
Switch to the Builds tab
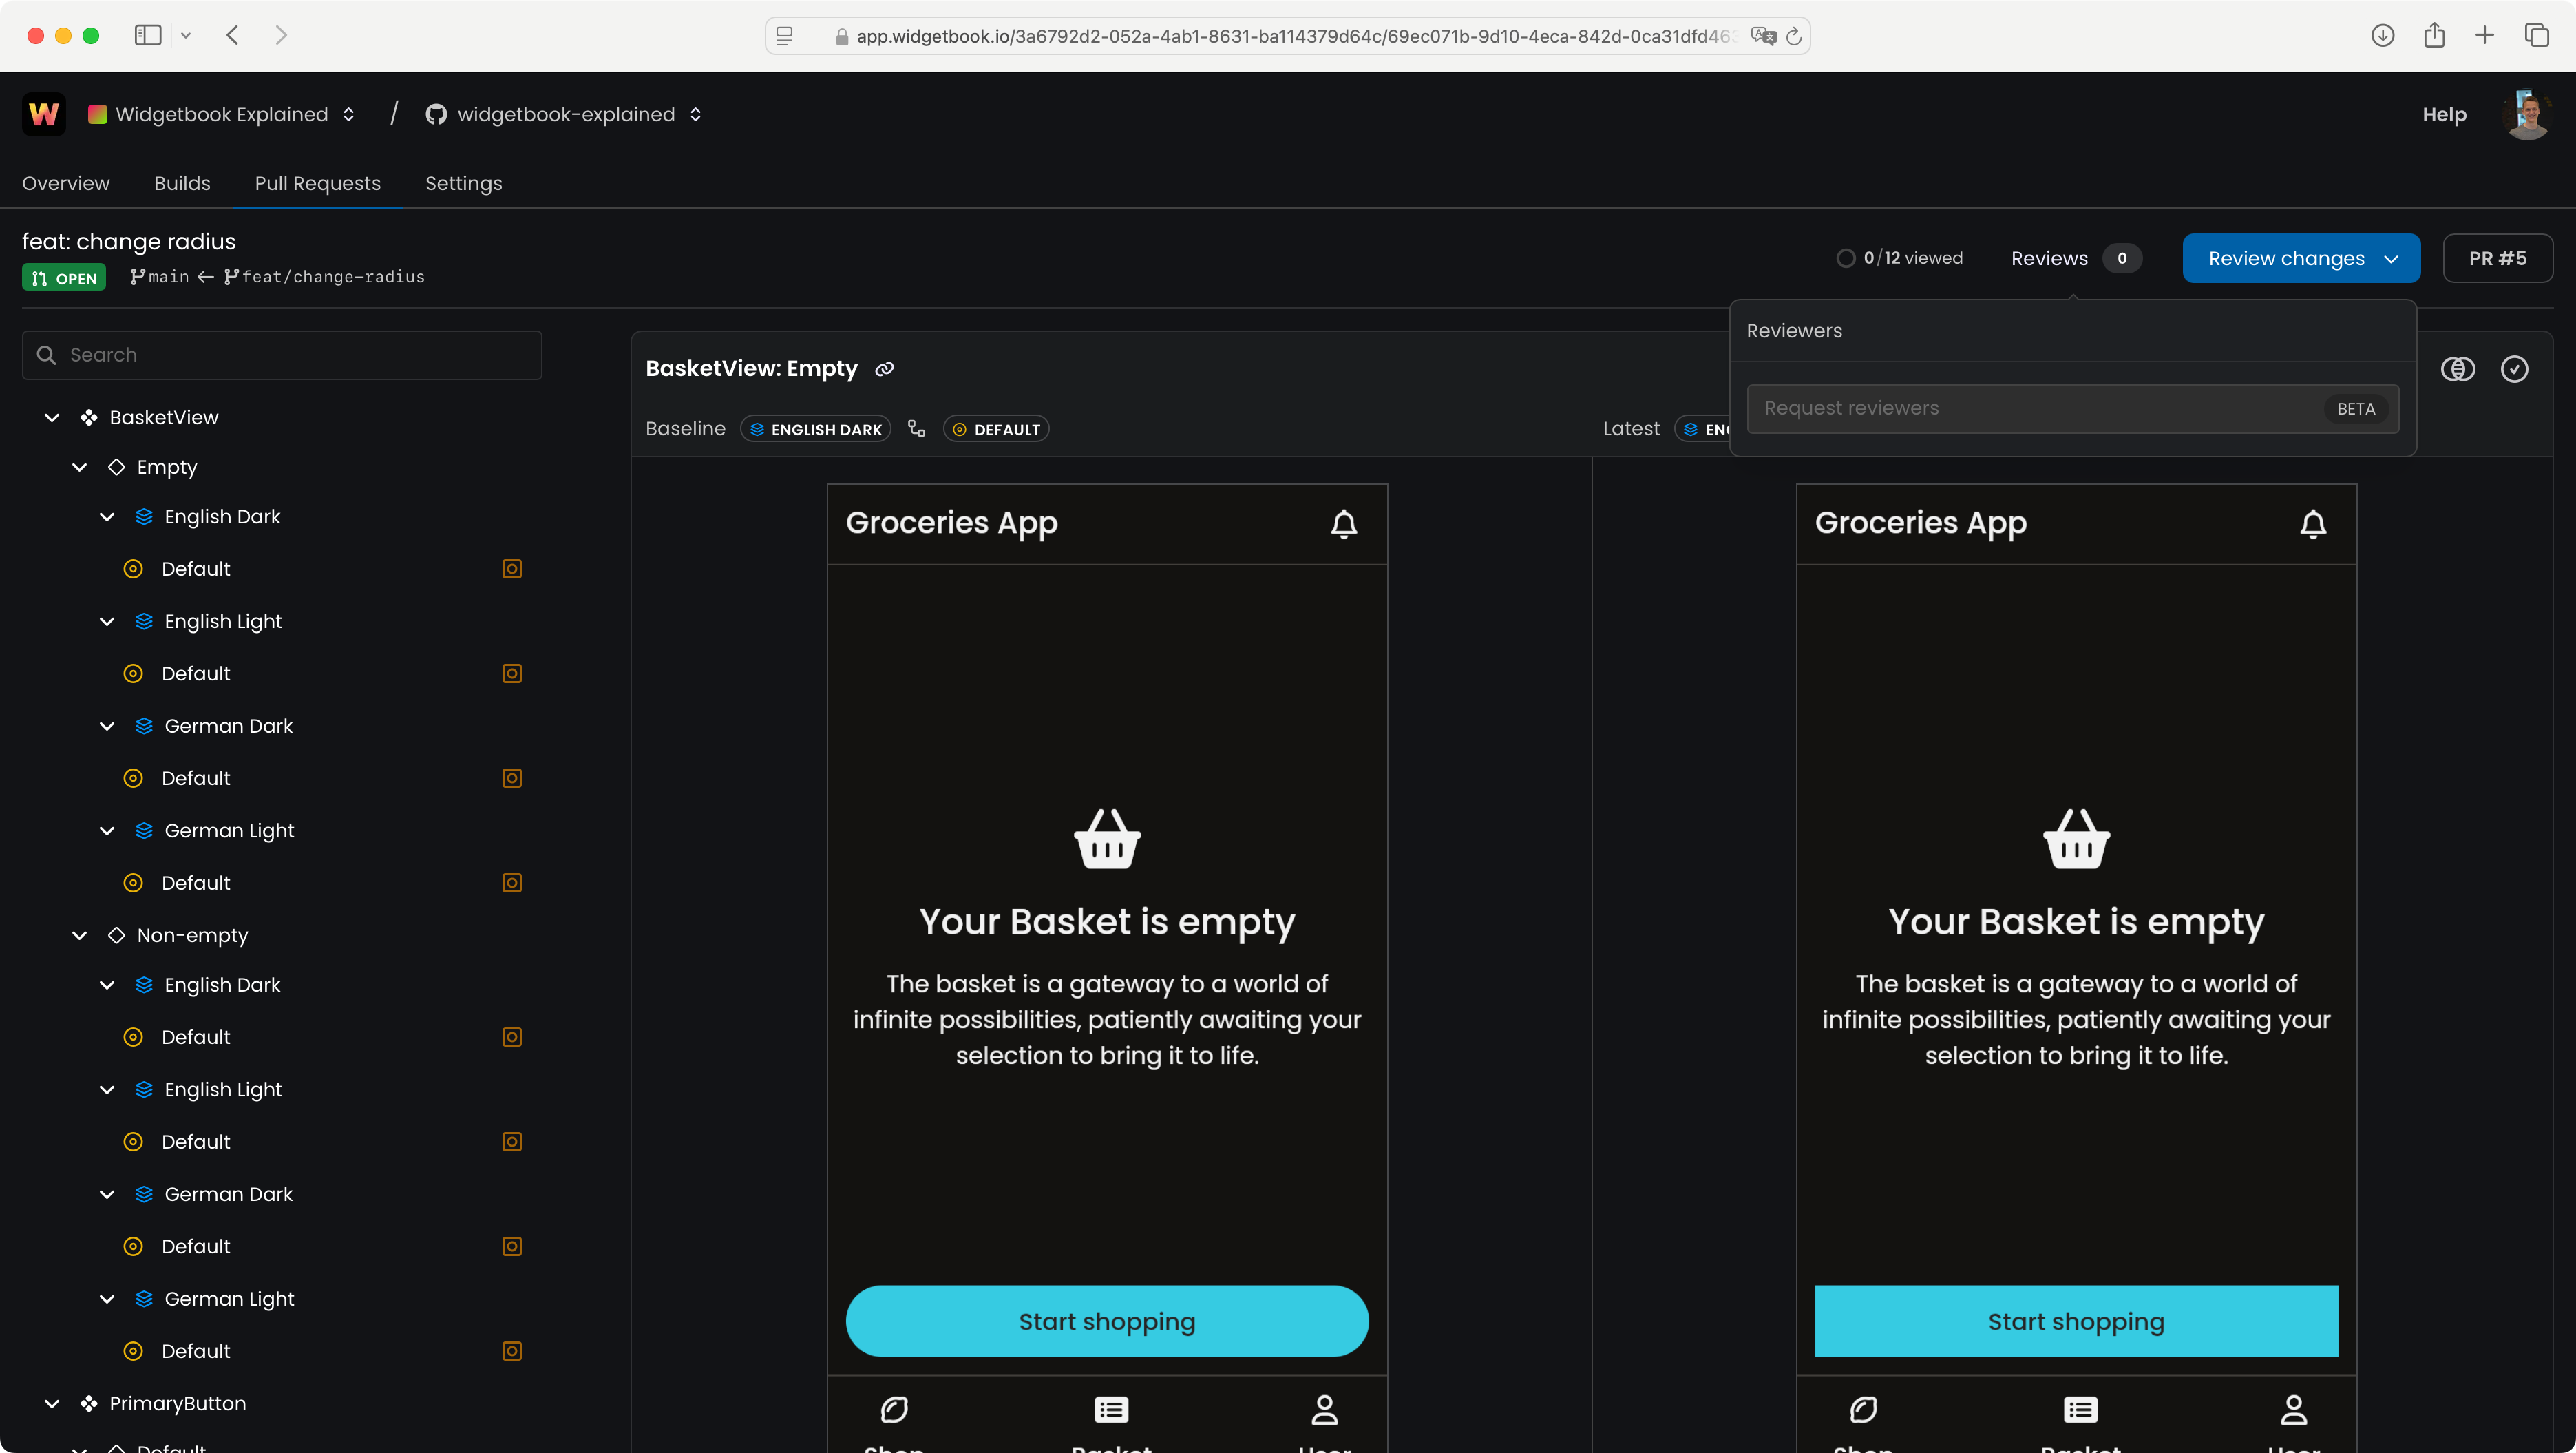pos(182,183)
